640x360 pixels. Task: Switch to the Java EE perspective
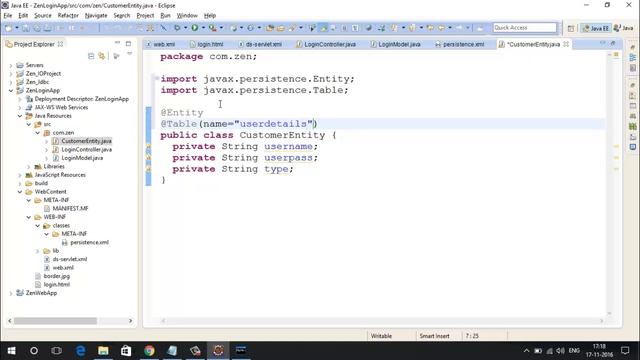click(x=596, y=28)
